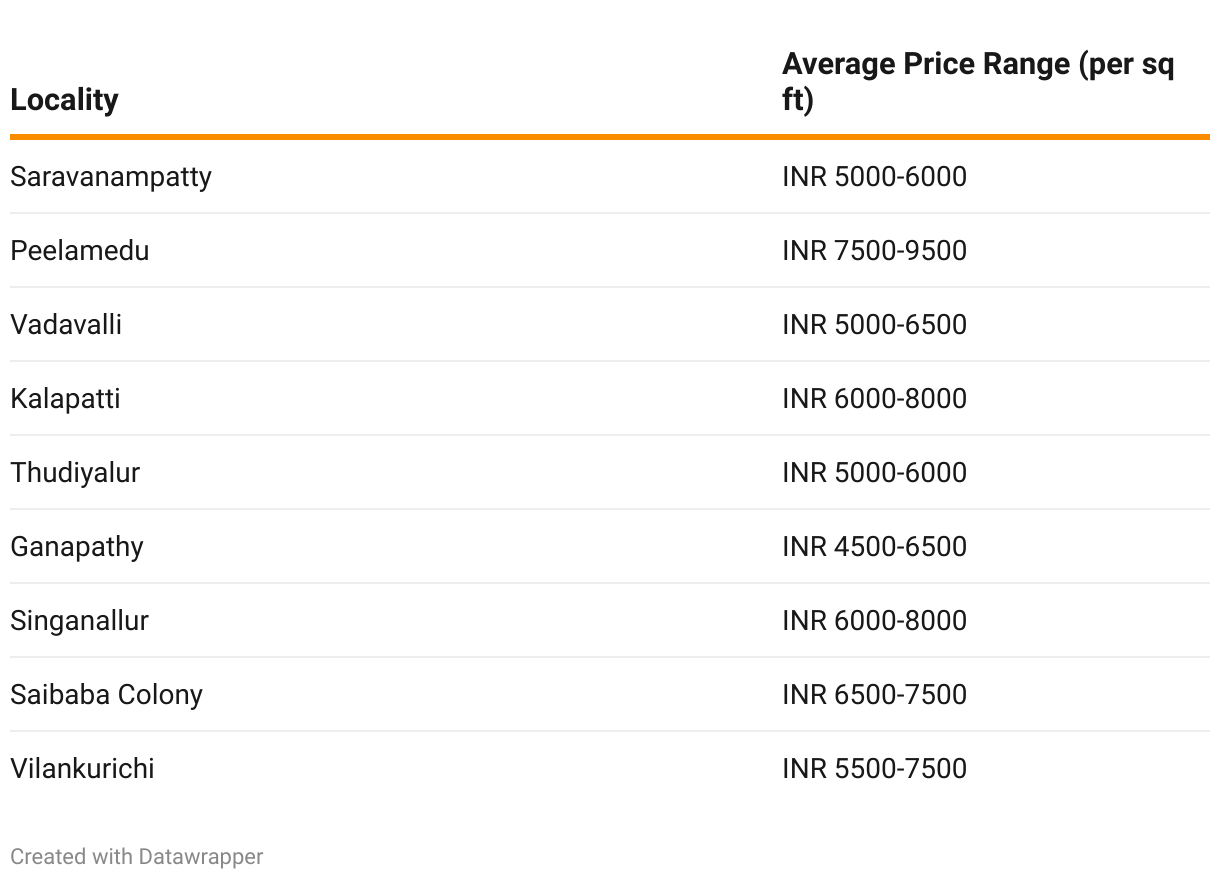Viewport: 1220px width, 880px height.
Task: Select the Saibaba Colony locality cell
Action: (106, 695)
